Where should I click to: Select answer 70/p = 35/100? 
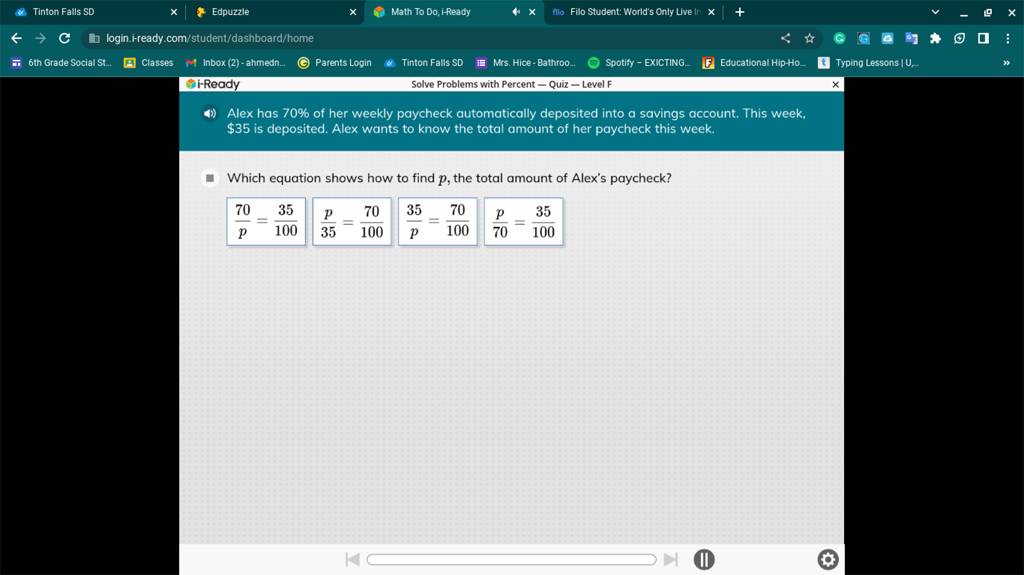click(x=266, y=222)
